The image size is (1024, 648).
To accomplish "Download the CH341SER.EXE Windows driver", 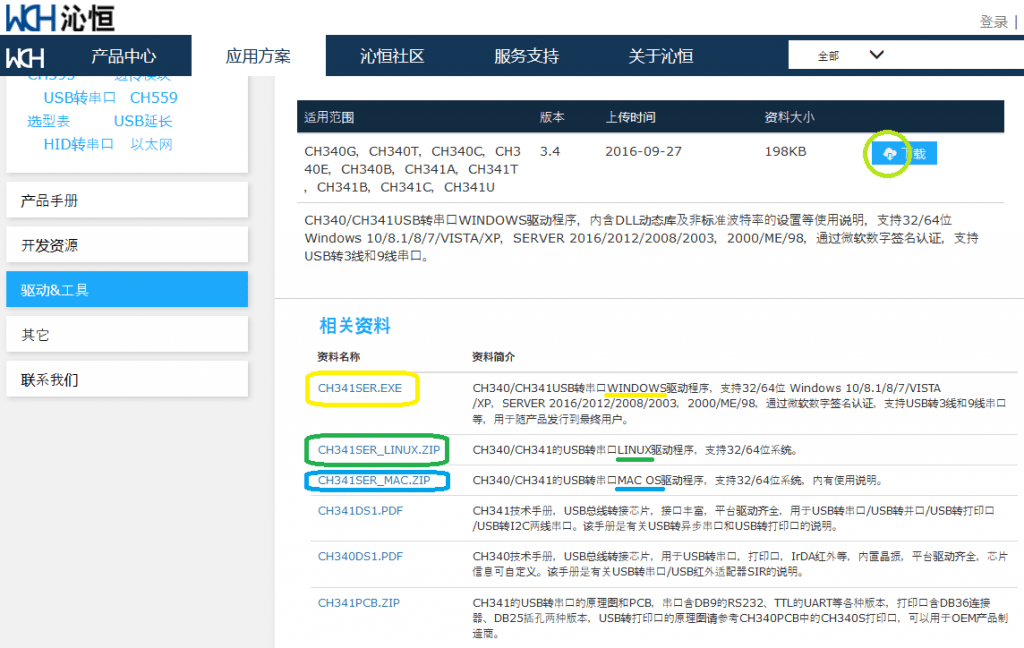I will pyautogui.click(x=360, y=388).
